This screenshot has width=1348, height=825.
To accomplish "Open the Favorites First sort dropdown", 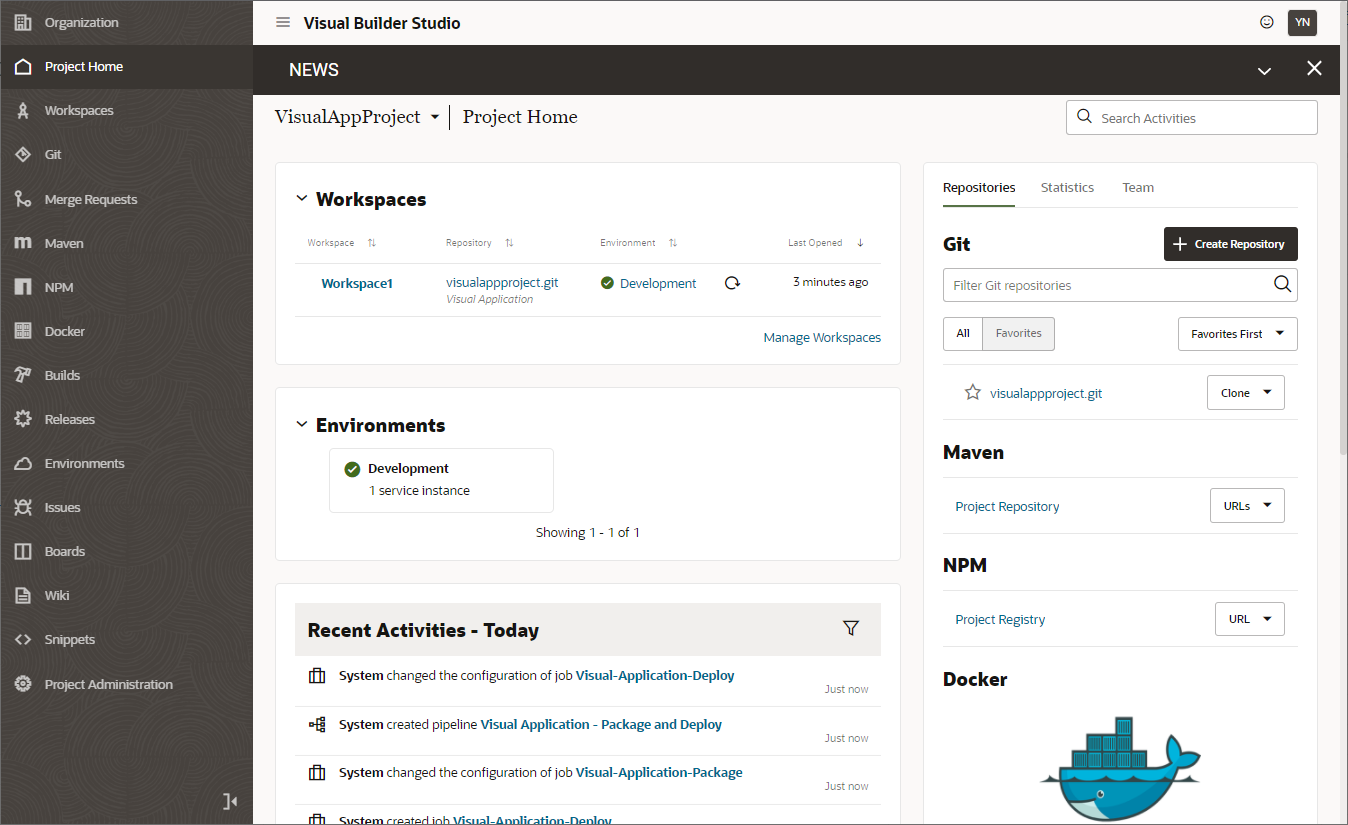I will click(x=1237, y=334).
